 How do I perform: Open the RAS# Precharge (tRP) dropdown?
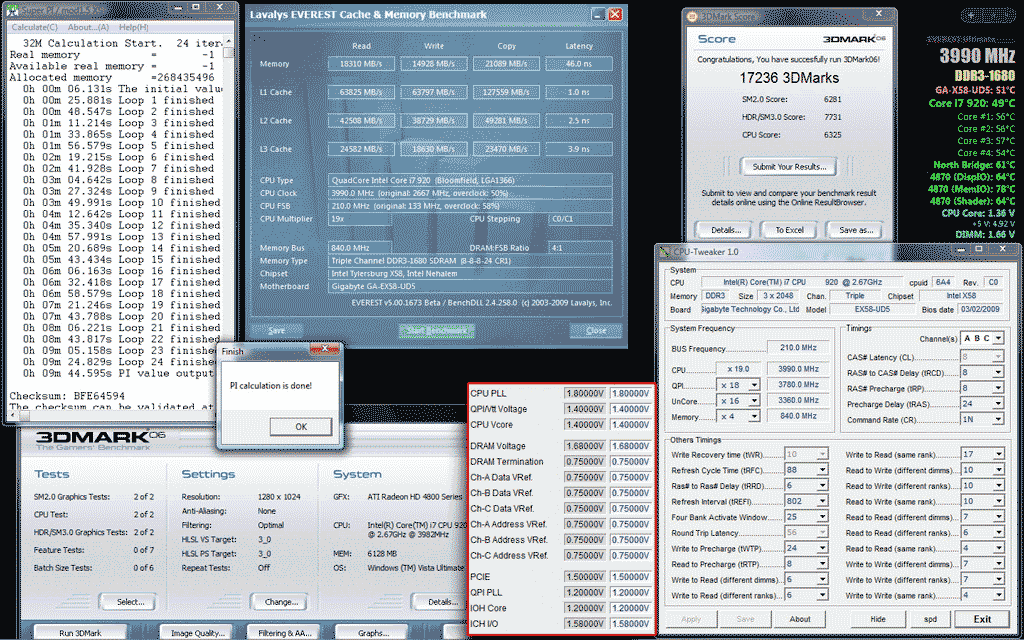pyautogui.click(x=982, y=389)
